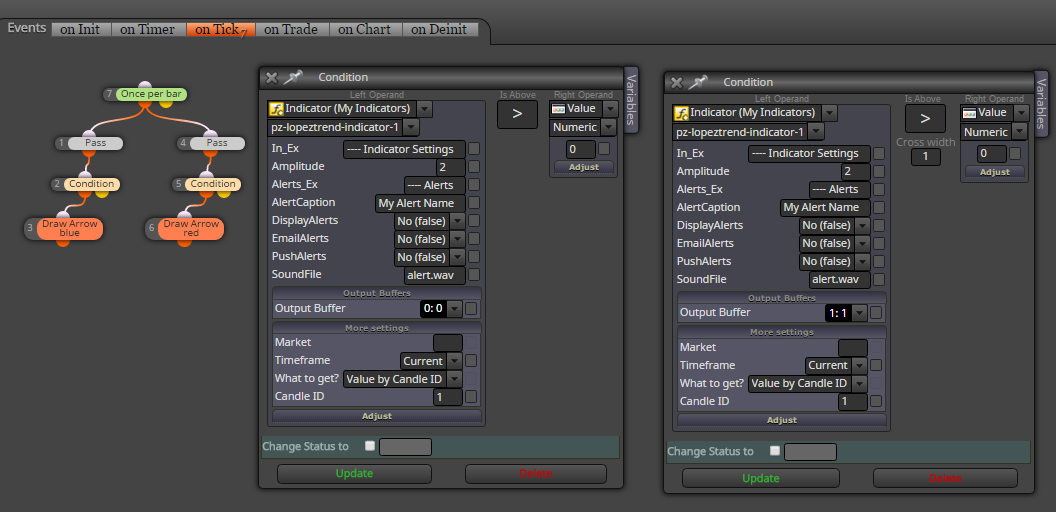Click the Candle ID field in right panel

(853, 402)
